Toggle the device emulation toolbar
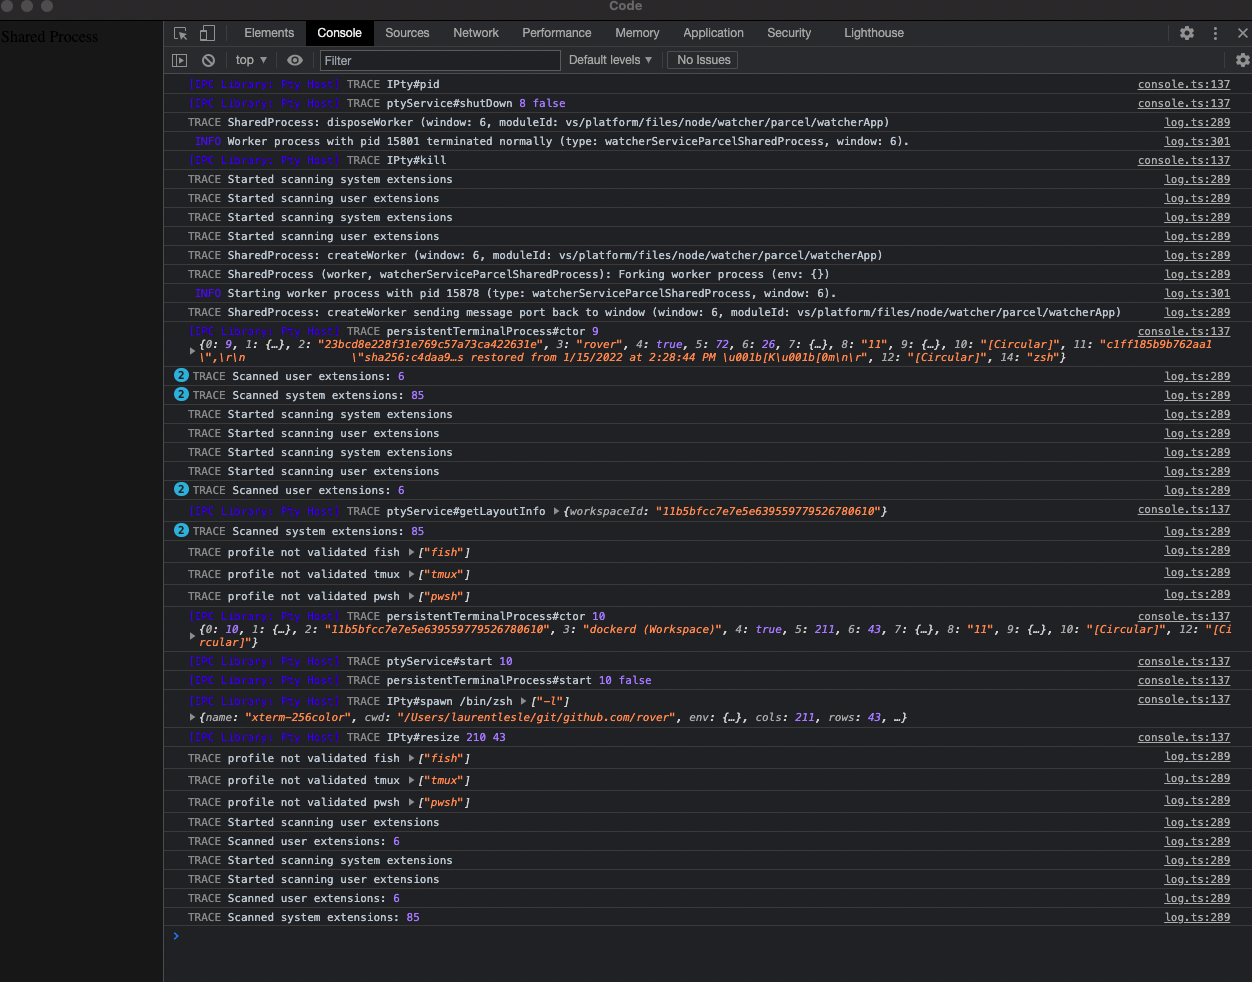 coord(206,33)
